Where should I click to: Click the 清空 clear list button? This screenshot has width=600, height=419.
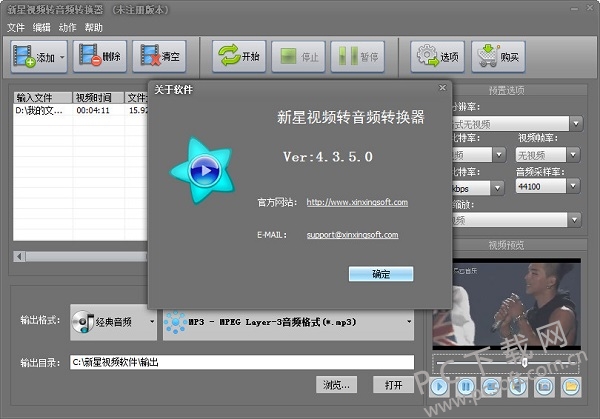click(159, 57)
